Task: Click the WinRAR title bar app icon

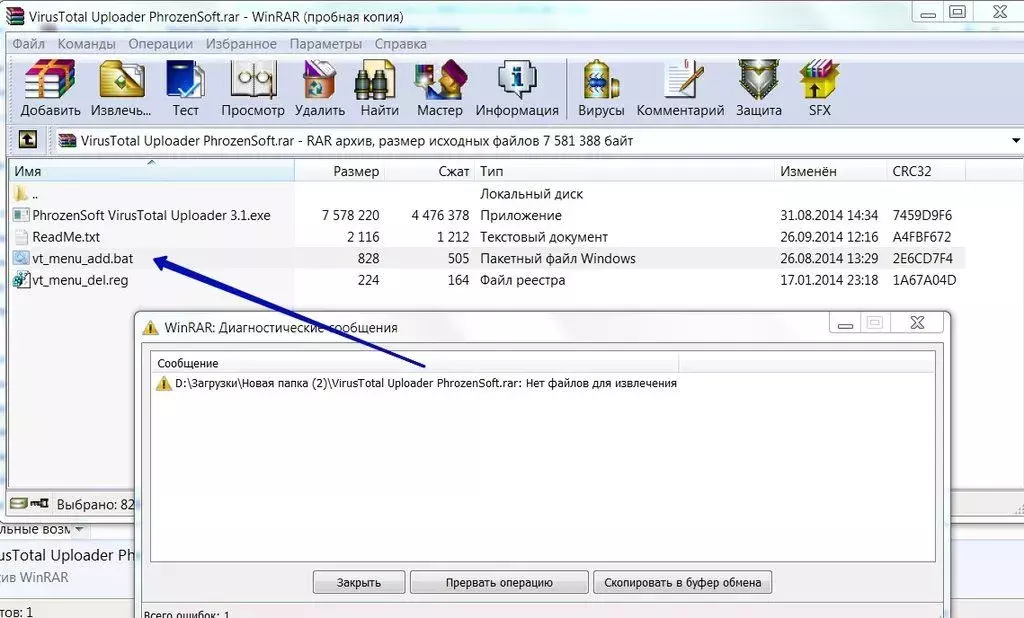Action: click(x=15, y=16)
